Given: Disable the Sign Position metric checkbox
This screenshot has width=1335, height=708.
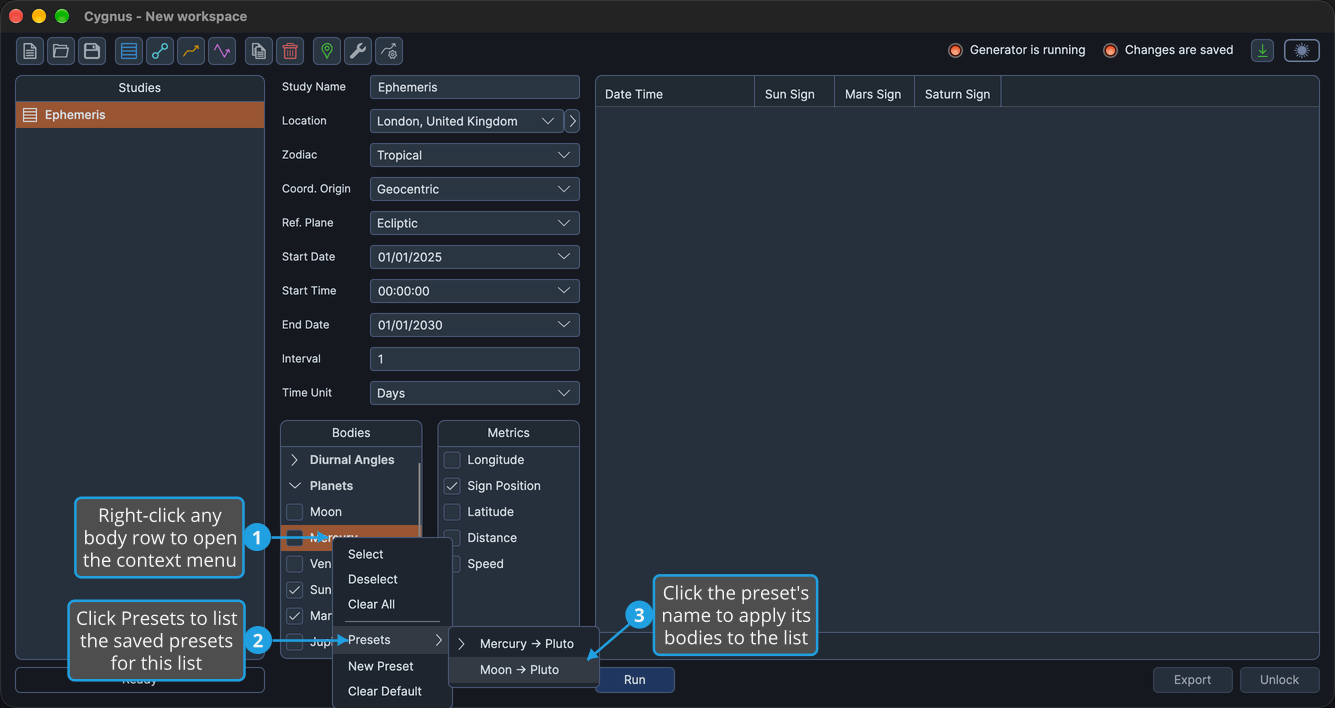Looking at the screenshot, I should tap(452, 486).
